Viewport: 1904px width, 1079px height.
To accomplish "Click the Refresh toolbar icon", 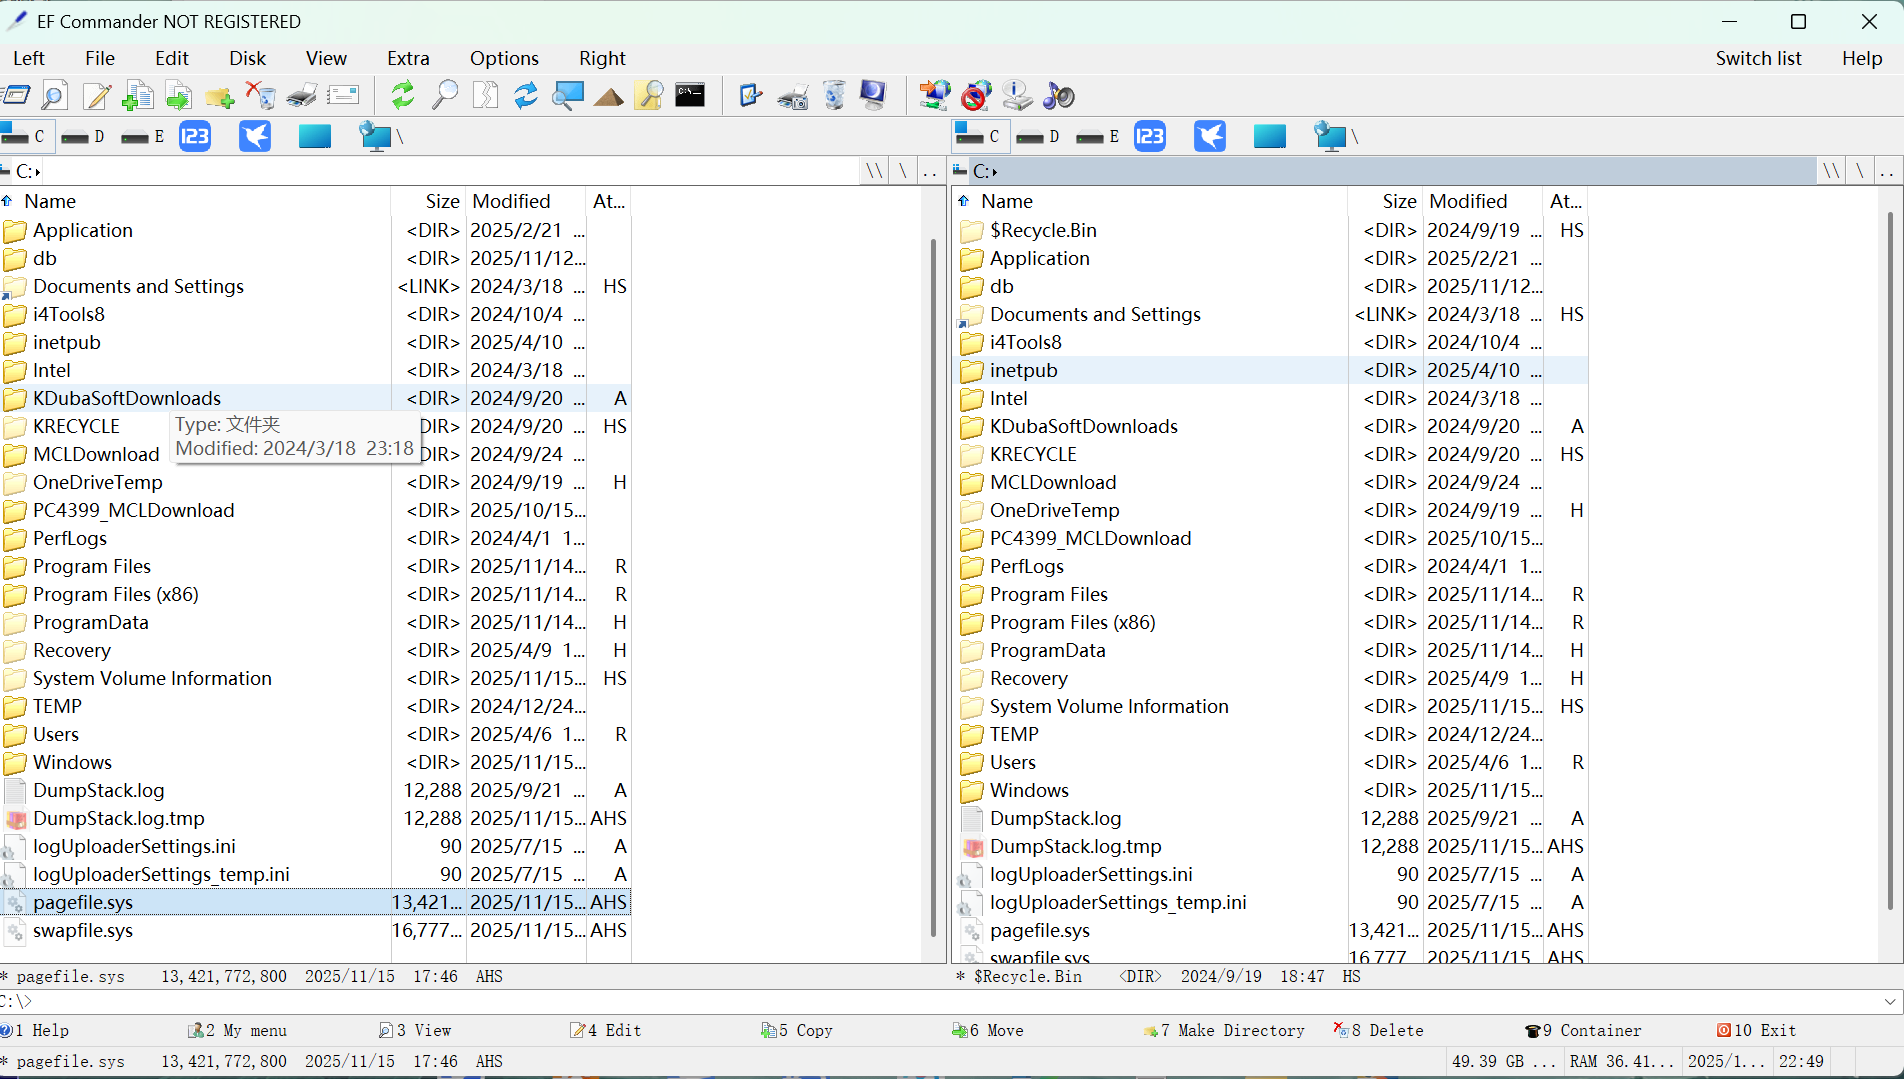I will 402,95.
